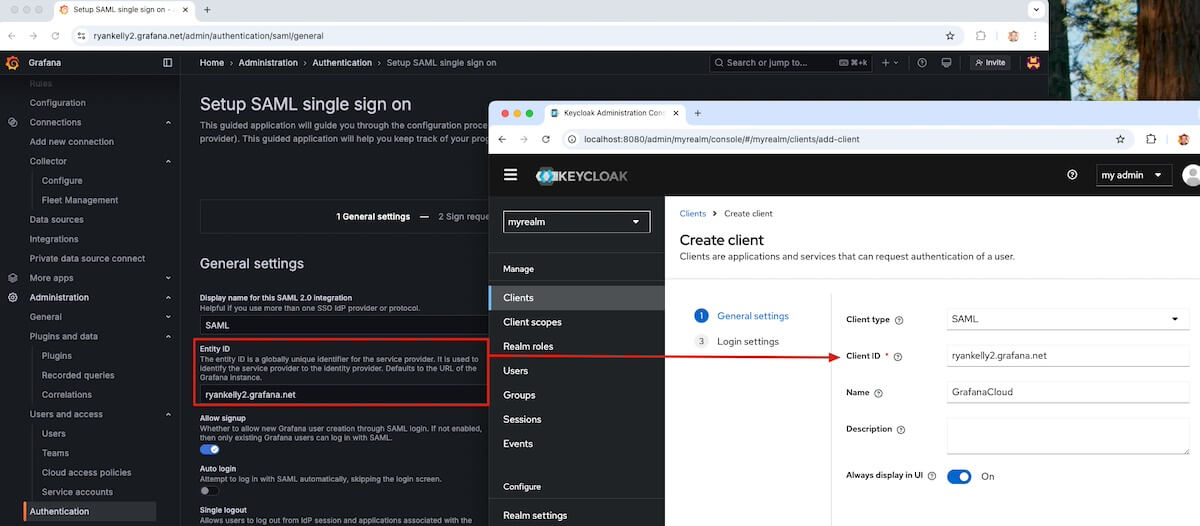Bookmark Grafana page with the star icon
Image resolution: width=1200 pixels, height=526 pixels.
click(950, 35)
